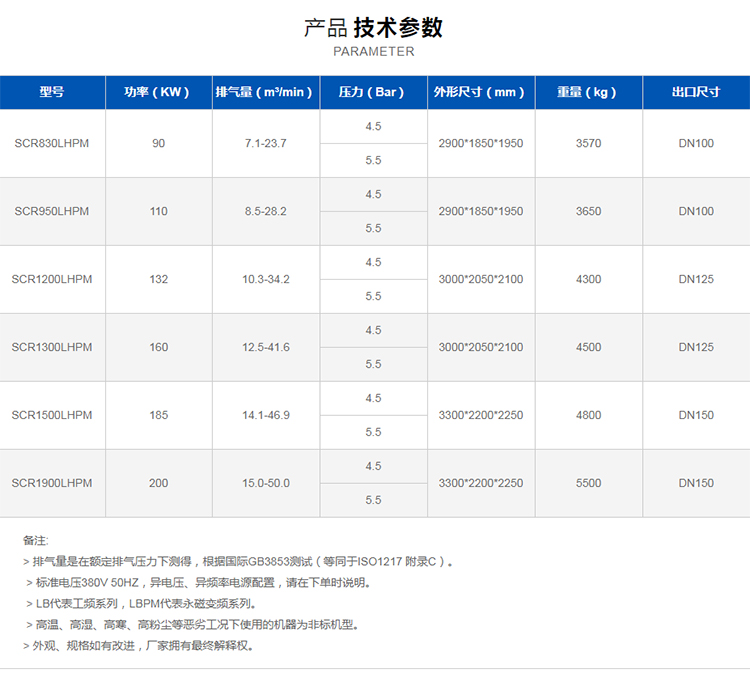Click the 重量（kg）column header

tap(588, 92)
